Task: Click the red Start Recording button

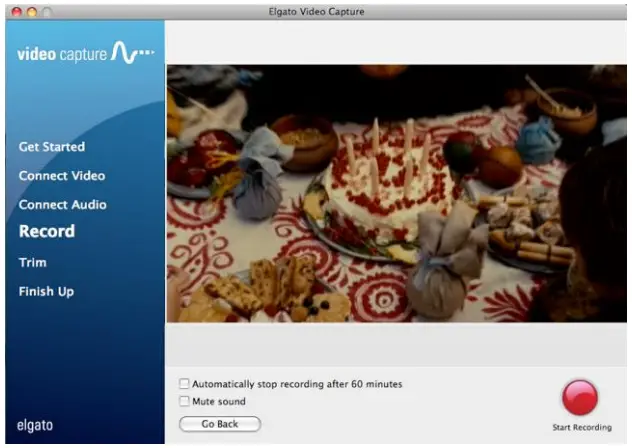Action: click(x=580, y=398)
